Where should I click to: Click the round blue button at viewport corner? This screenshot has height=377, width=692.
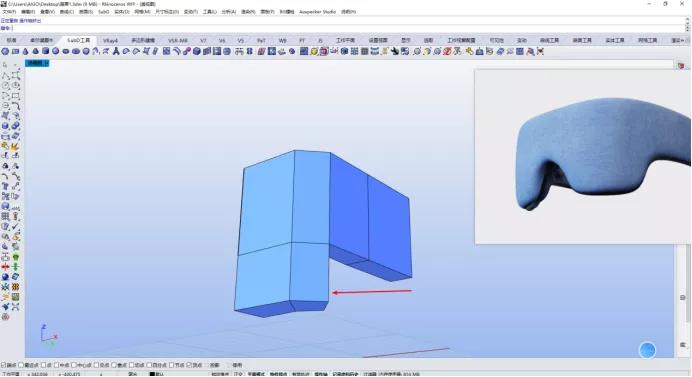coord(647,350)
